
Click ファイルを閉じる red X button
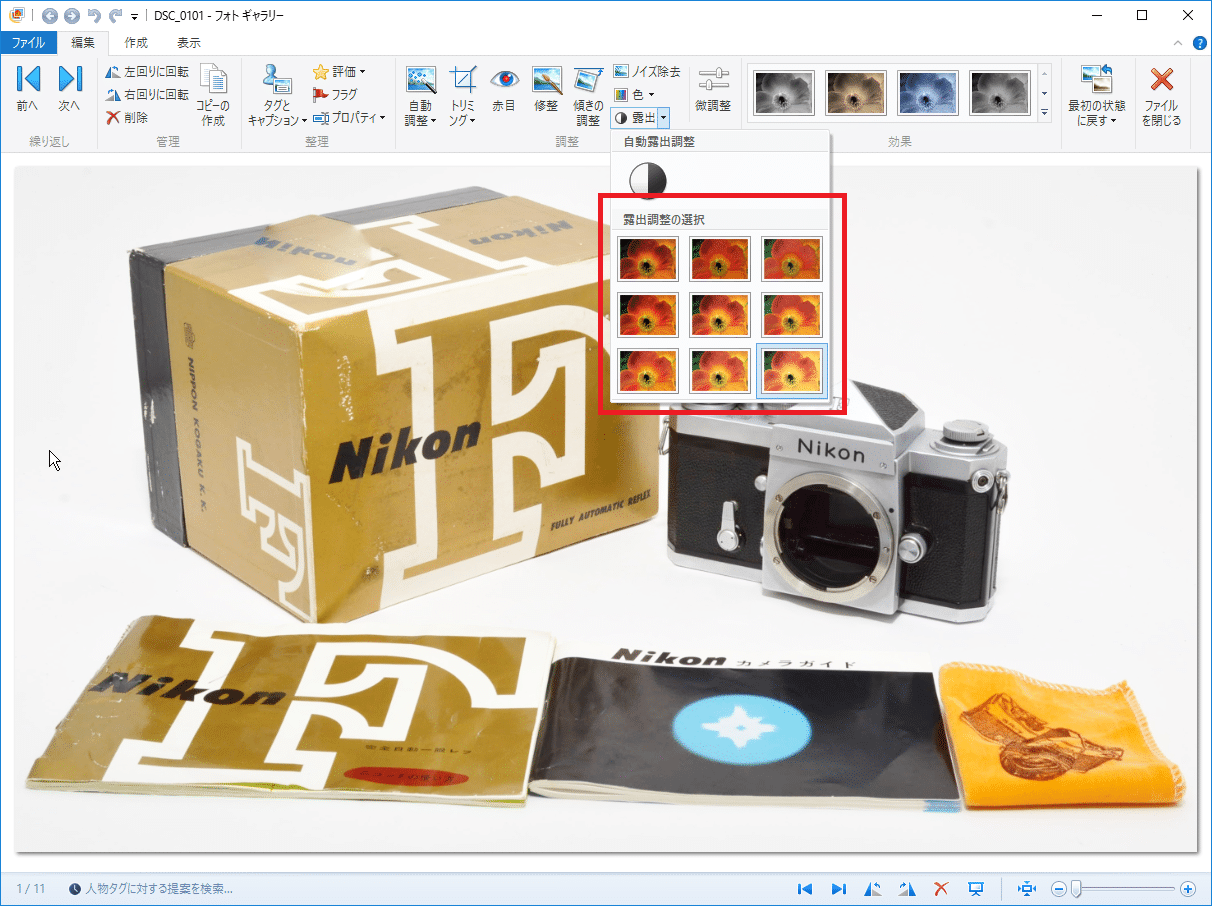[1162, 95]
